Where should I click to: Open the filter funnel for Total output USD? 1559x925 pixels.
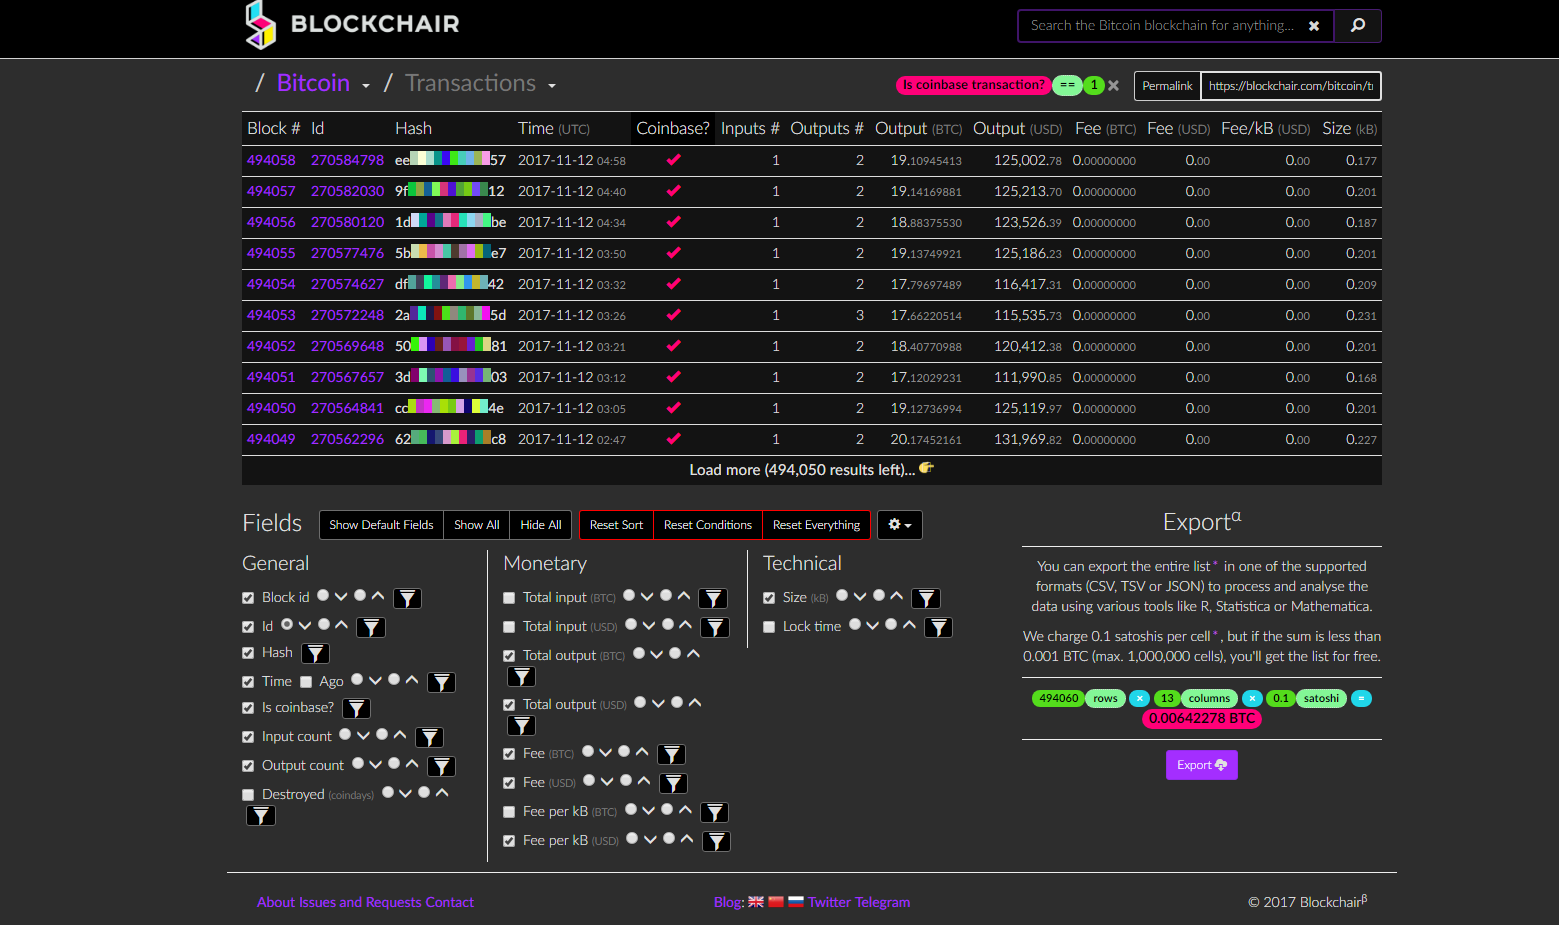pyautogui.click(x=521, y=726)
